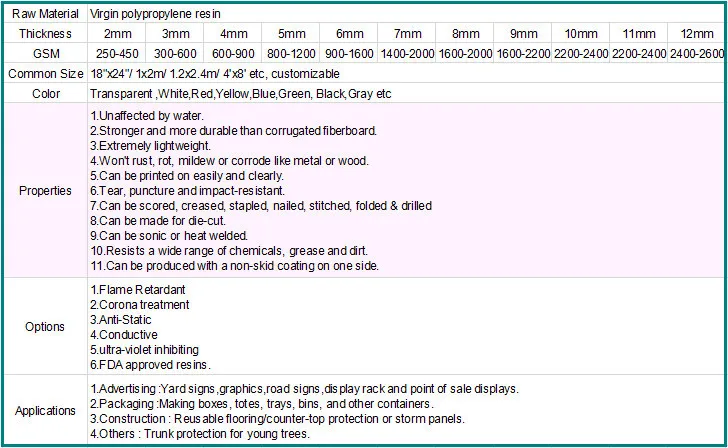The width and height of the screenshot is (728, 448).
Task: Select the 'Trunk protection for young trees' line
Action: coord(200,434)
